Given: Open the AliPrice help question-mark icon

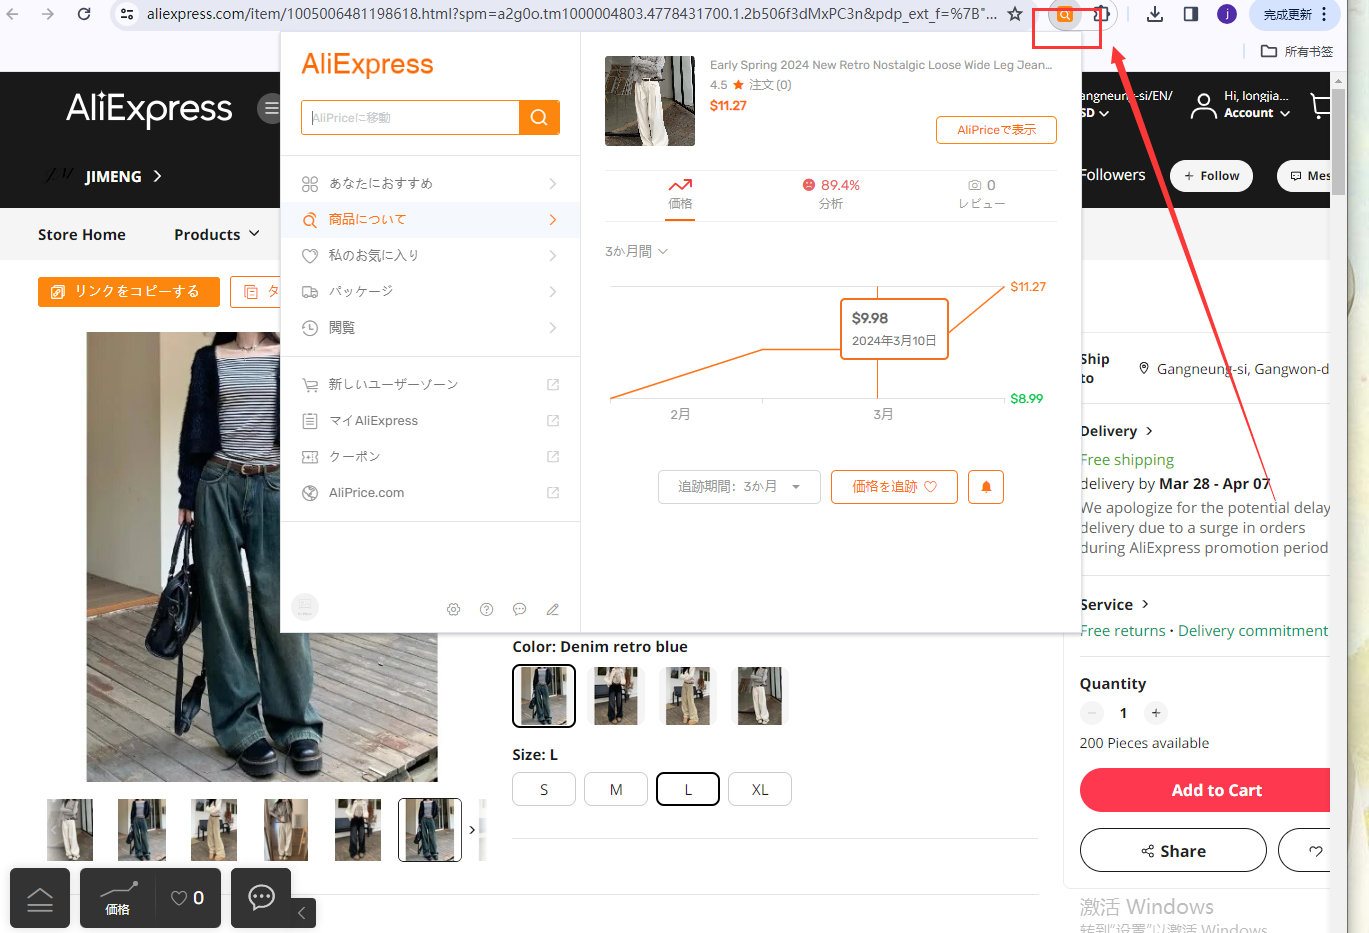Looking at the screenshot, I should tap(487, 609).
